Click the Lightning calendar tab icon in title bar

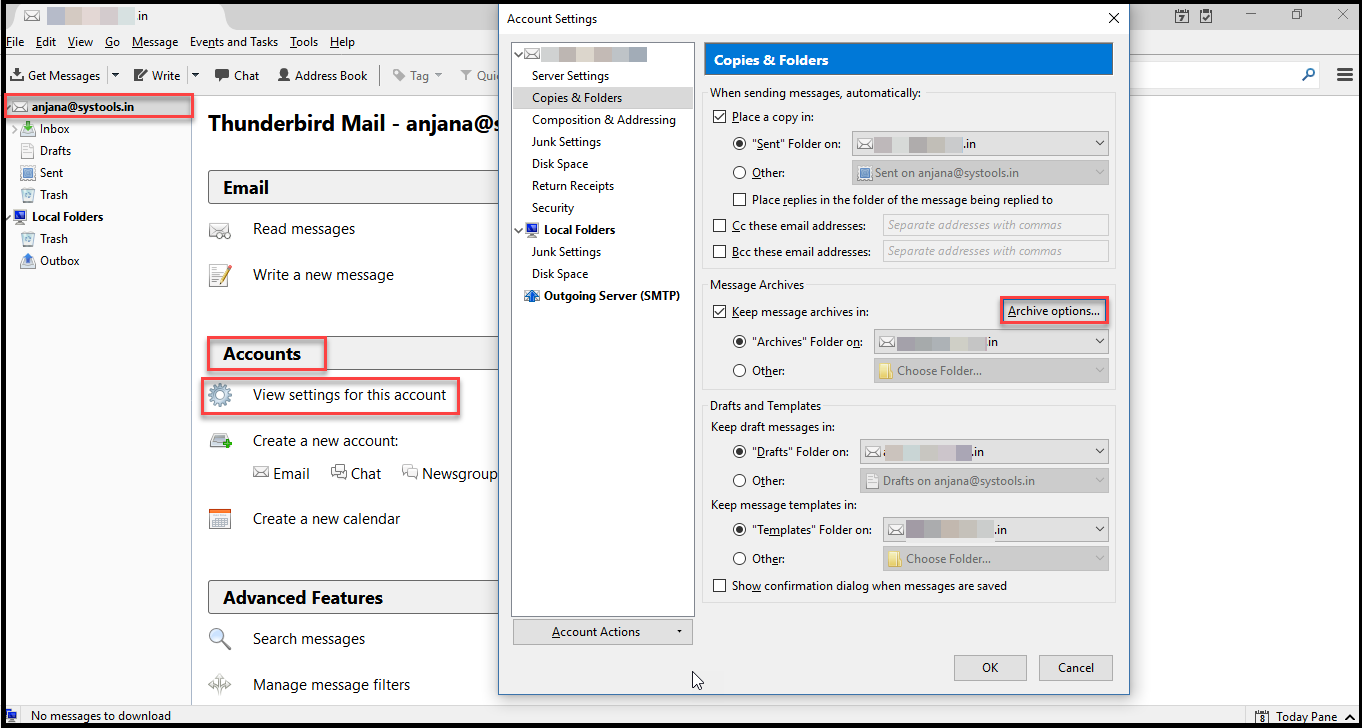(x=1182, y=16)
